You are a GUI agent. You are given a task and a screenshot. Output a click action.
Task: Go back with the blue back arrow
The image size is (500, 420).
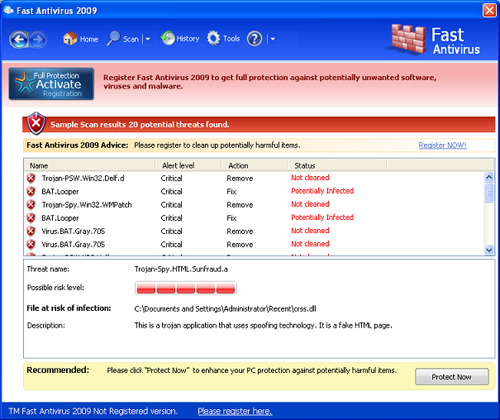19,40
